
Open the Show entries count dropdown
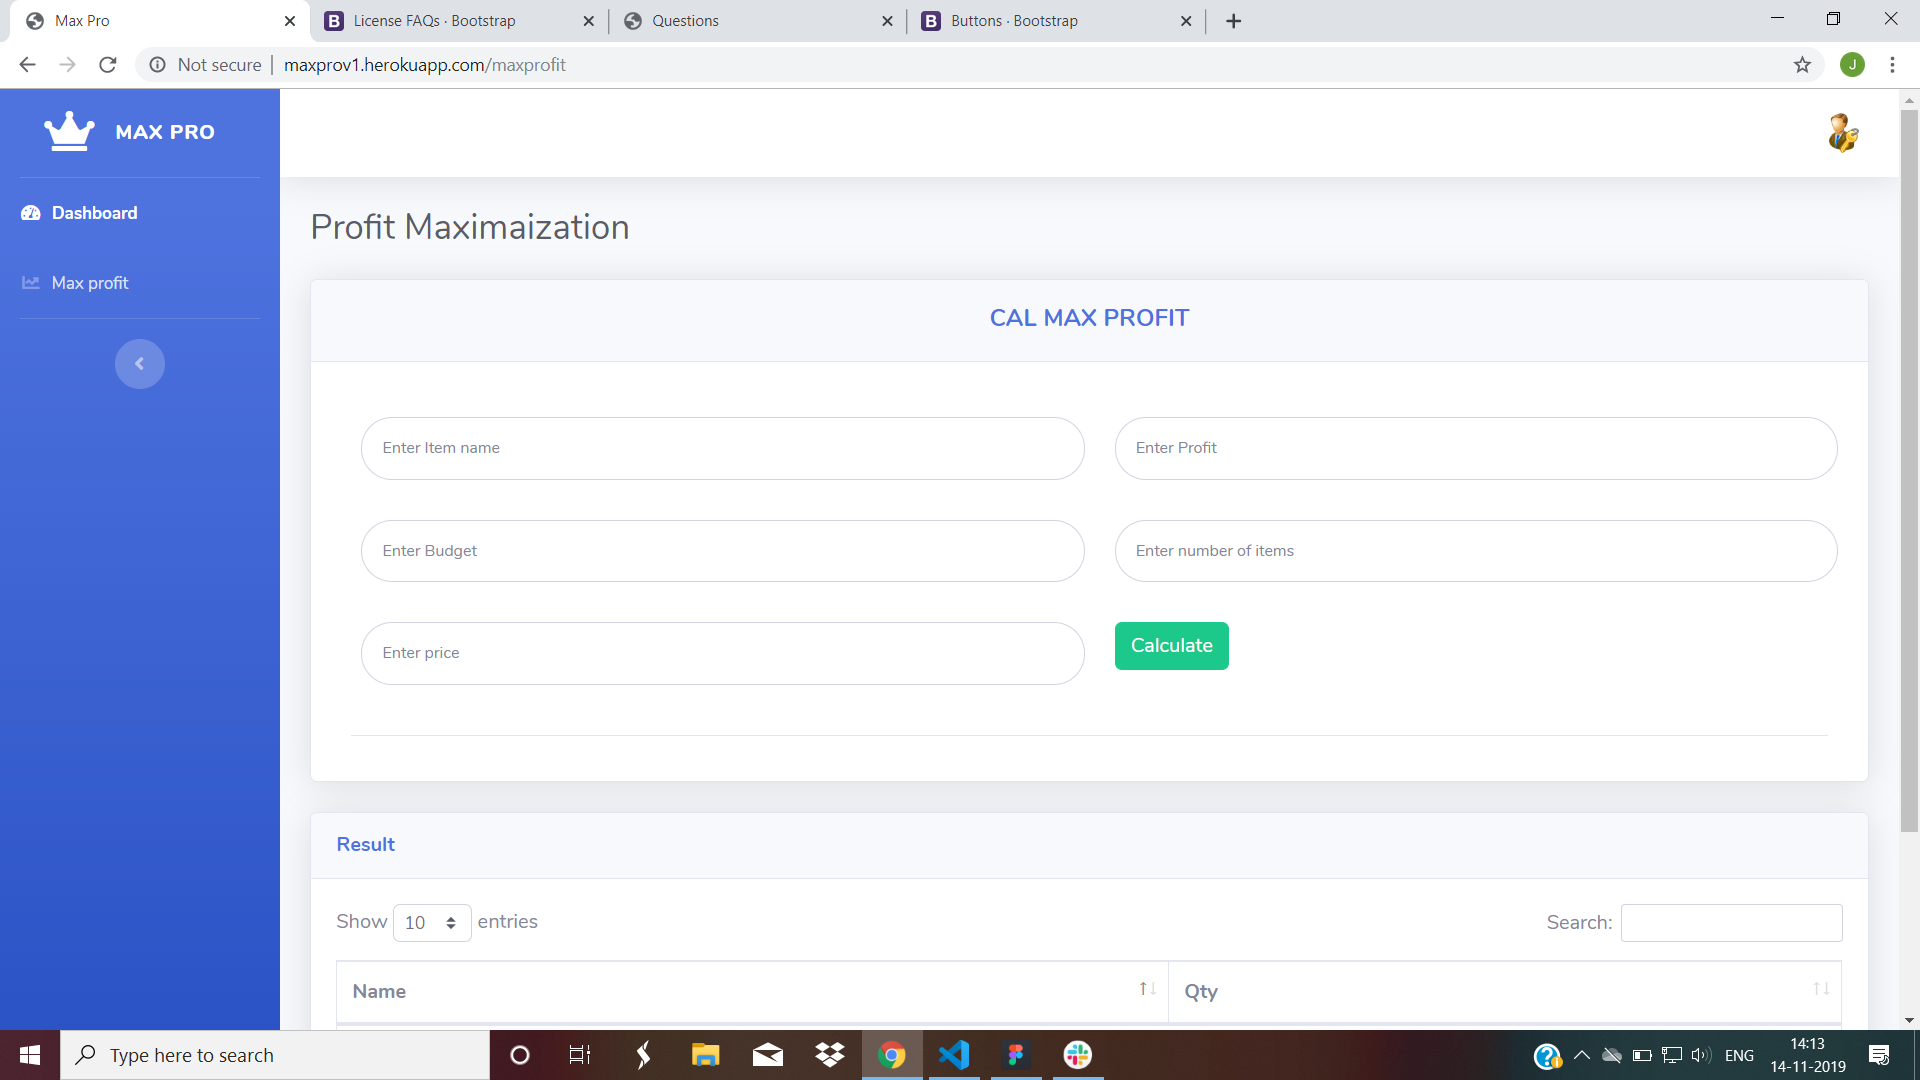[x=431, y=923]
